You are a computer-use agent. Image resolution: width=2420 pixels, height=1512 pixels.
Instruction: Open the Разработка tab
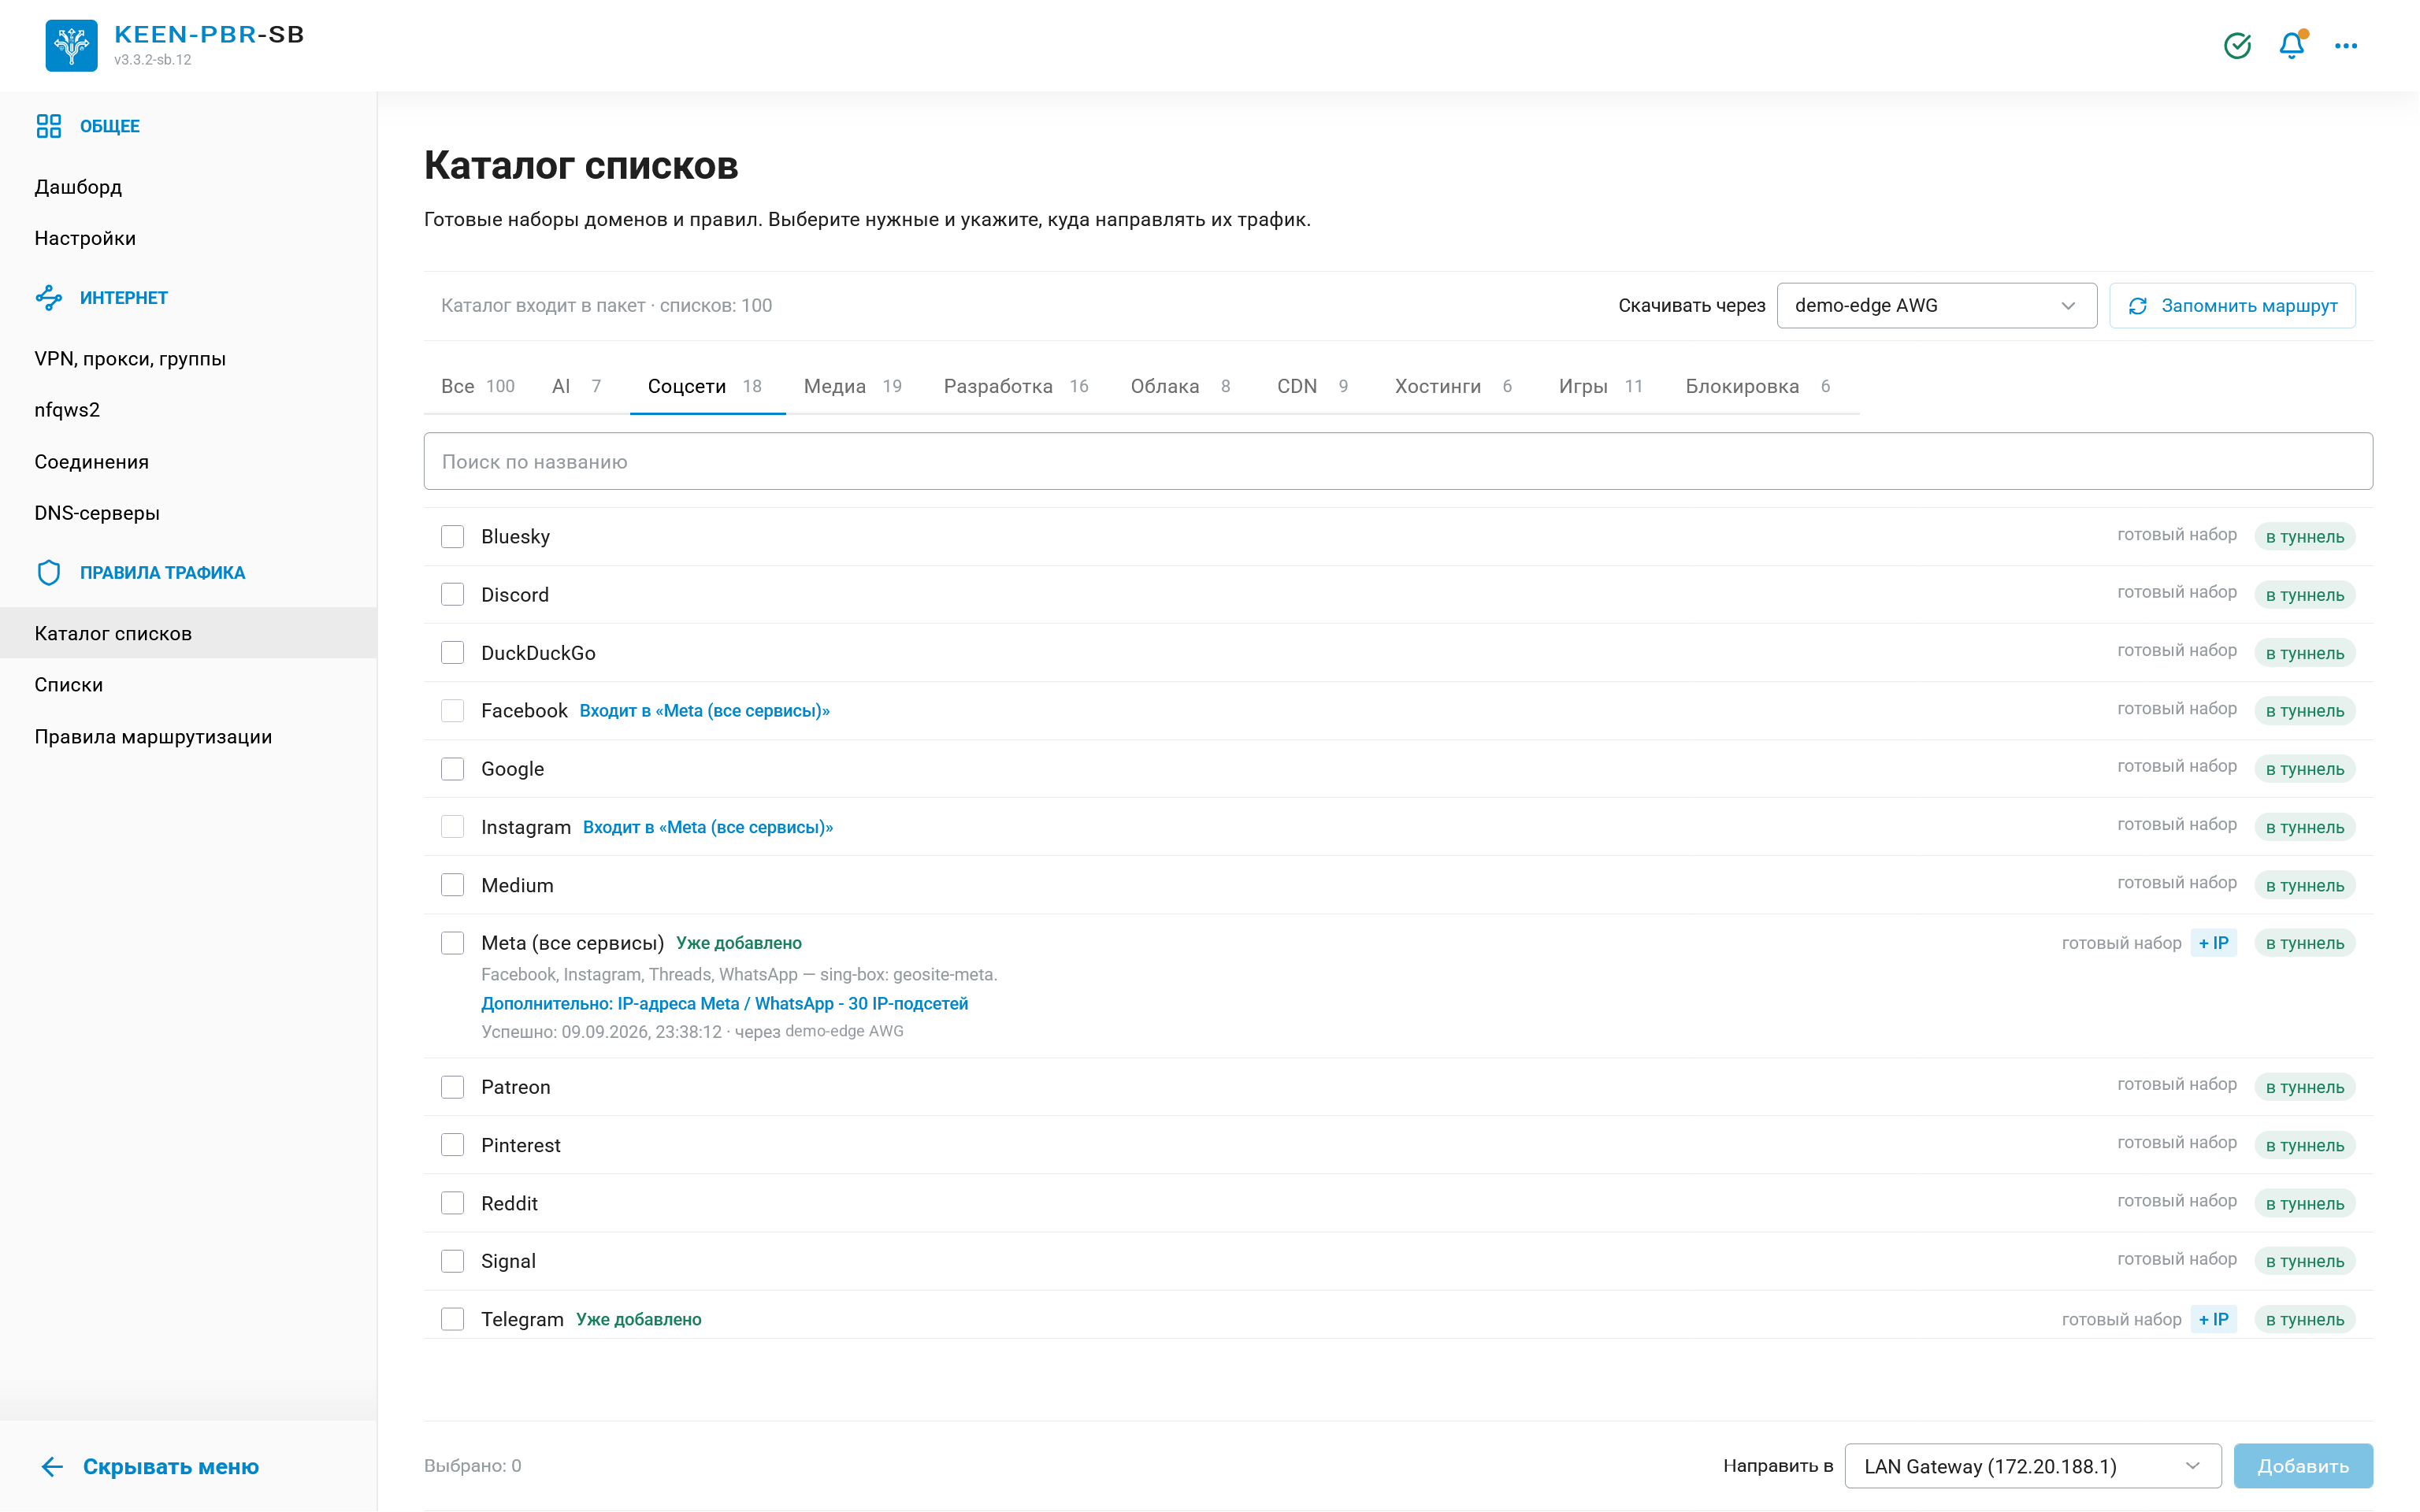click(1016, 386)
